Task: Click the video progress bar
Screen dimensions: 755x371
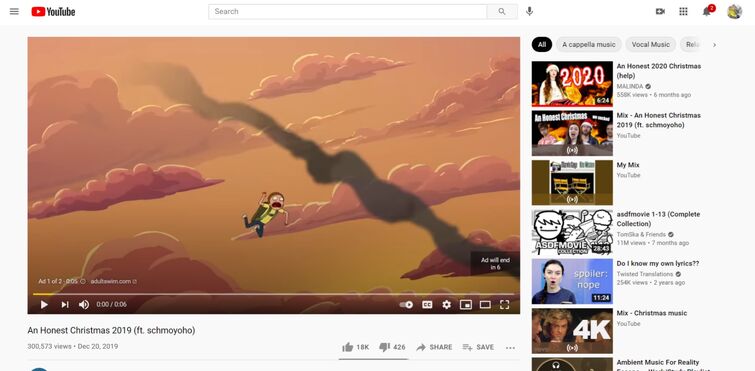Action: click(x=273, y=294)
